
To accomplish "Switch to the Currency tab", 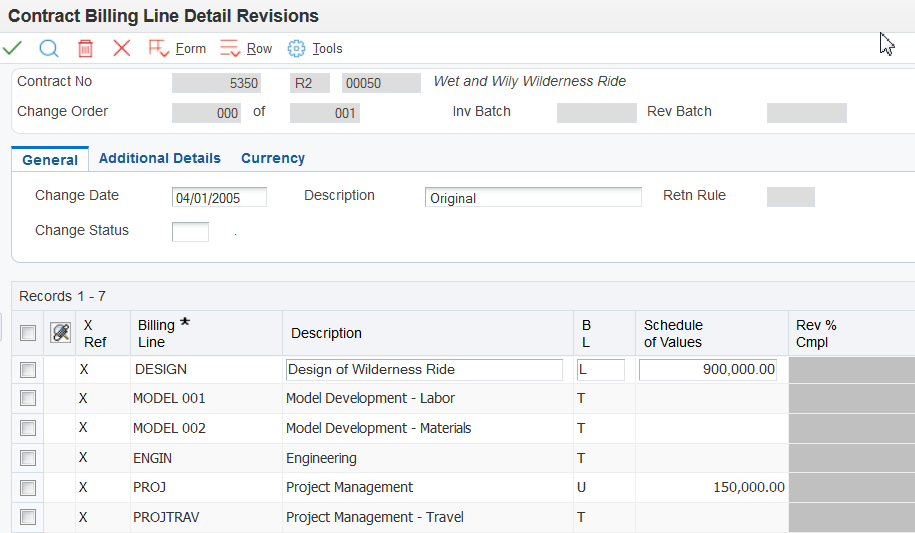I will pos(273,158).
